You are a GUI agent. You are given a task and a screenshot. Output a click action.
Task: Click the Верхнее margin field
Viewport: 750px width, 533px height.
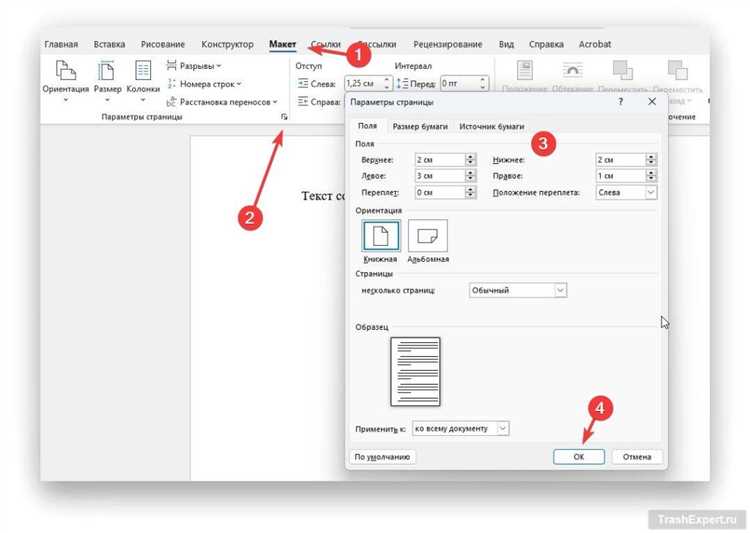coord(440,160)
